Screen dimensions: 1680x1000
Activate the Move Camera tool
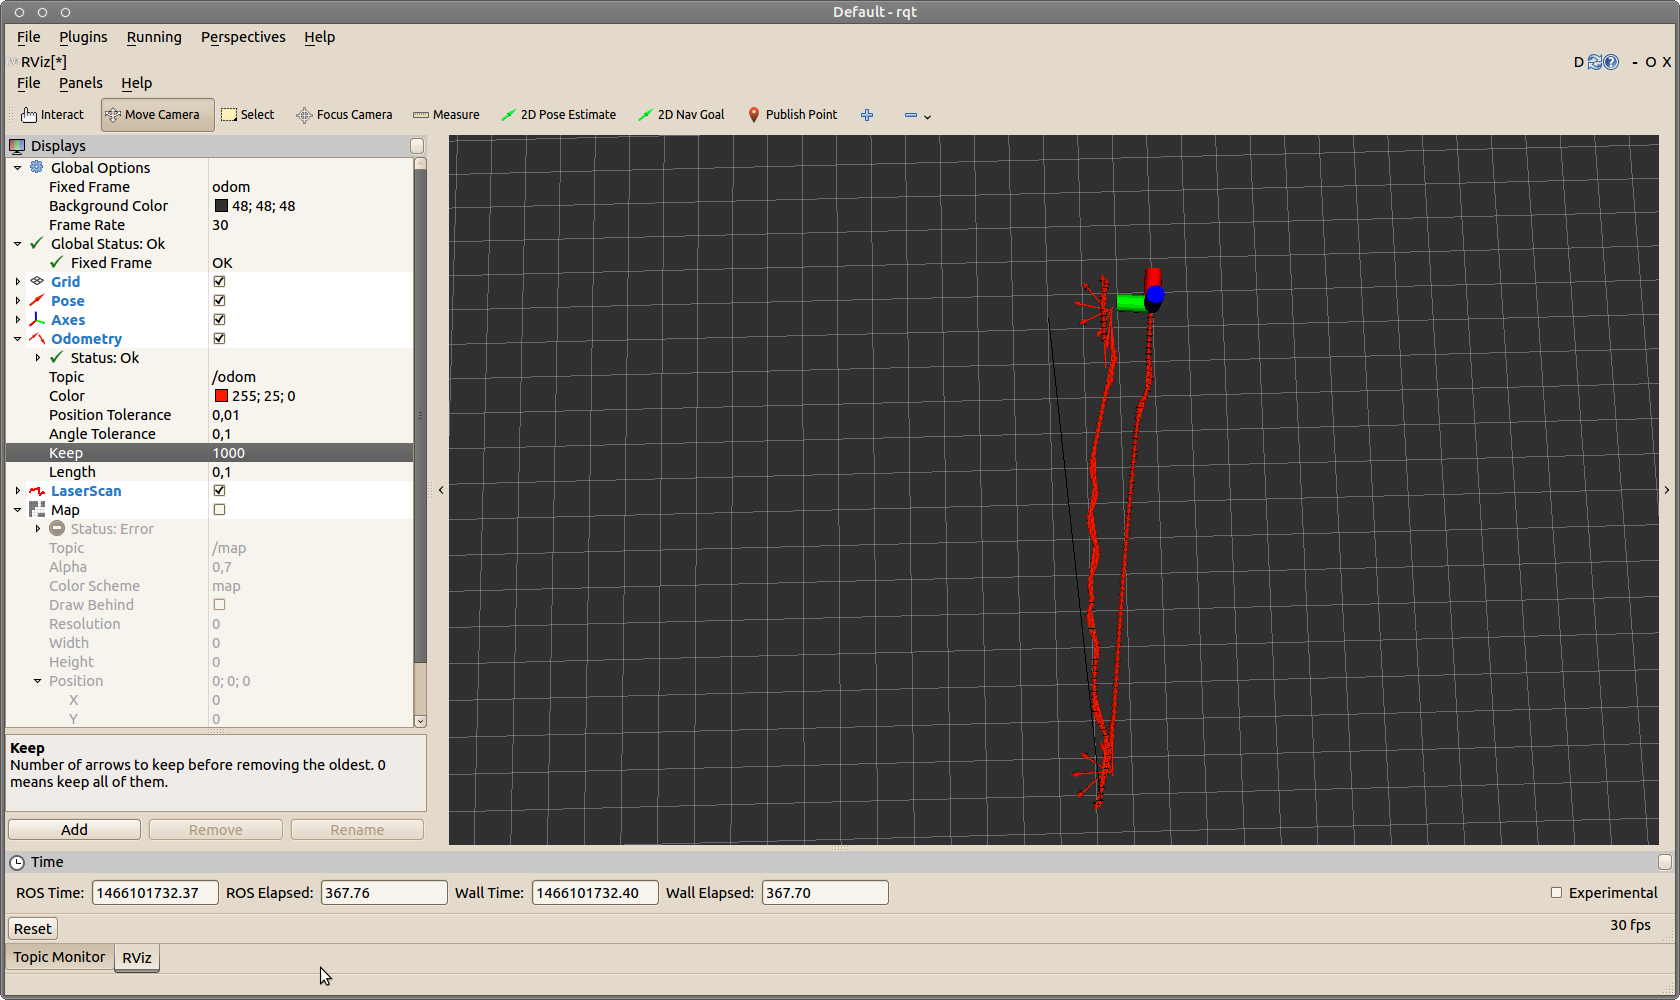pyautogui.click(x=157, y=115)
